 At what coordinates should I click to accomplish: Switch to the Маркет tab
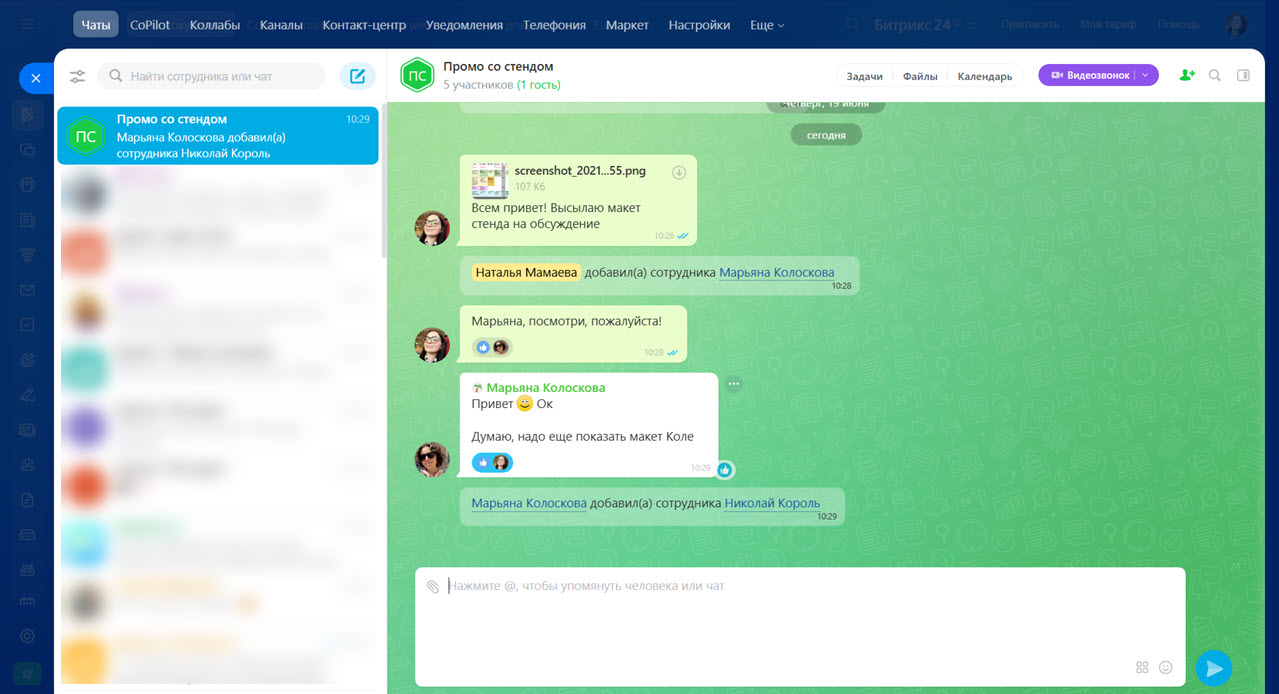coord(627,25)
